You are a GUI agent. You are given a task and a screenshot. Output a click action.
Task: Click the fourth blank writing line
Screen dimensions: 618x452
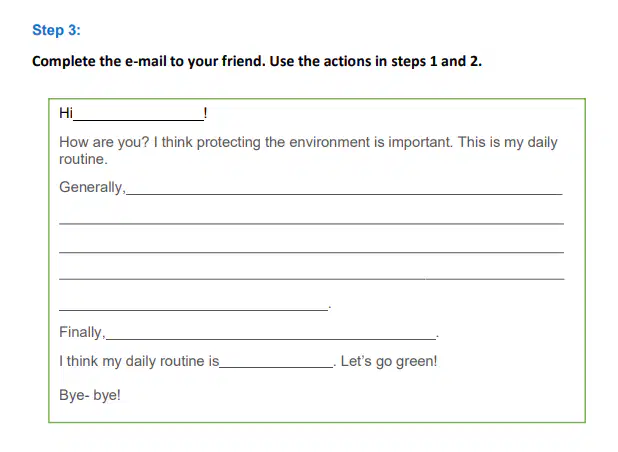pyautogui.click(x=311, y=274)
